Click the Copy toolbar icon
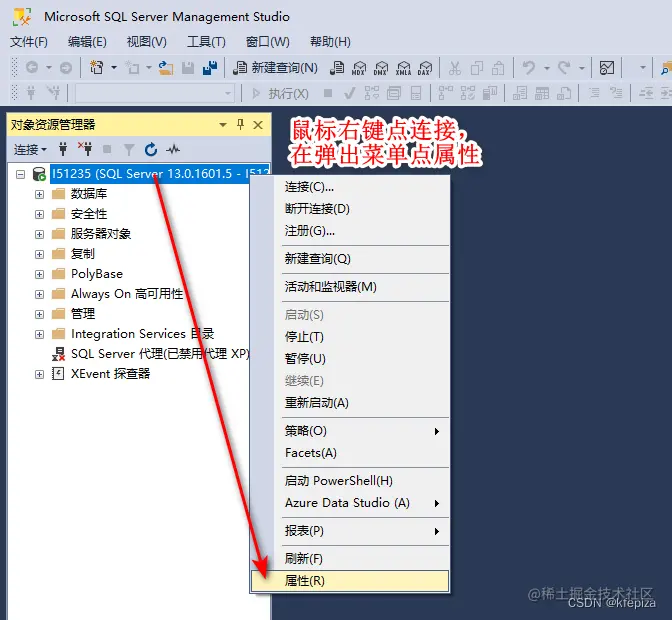 coord(477,68)
